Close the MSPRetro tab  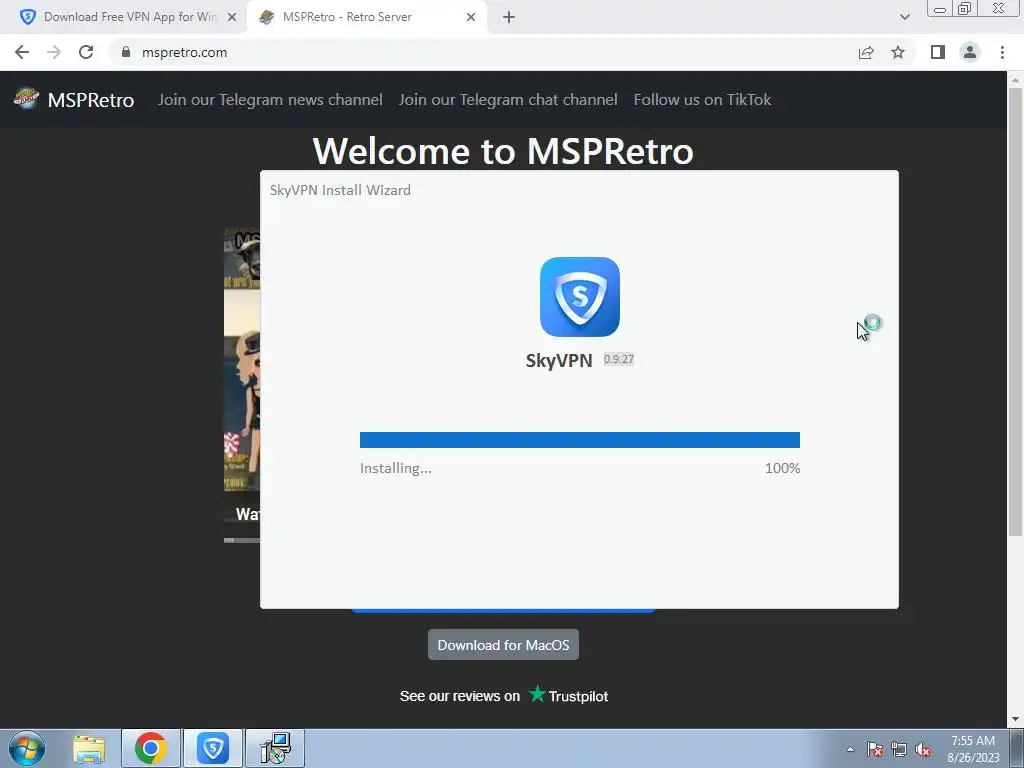(471, 18)
